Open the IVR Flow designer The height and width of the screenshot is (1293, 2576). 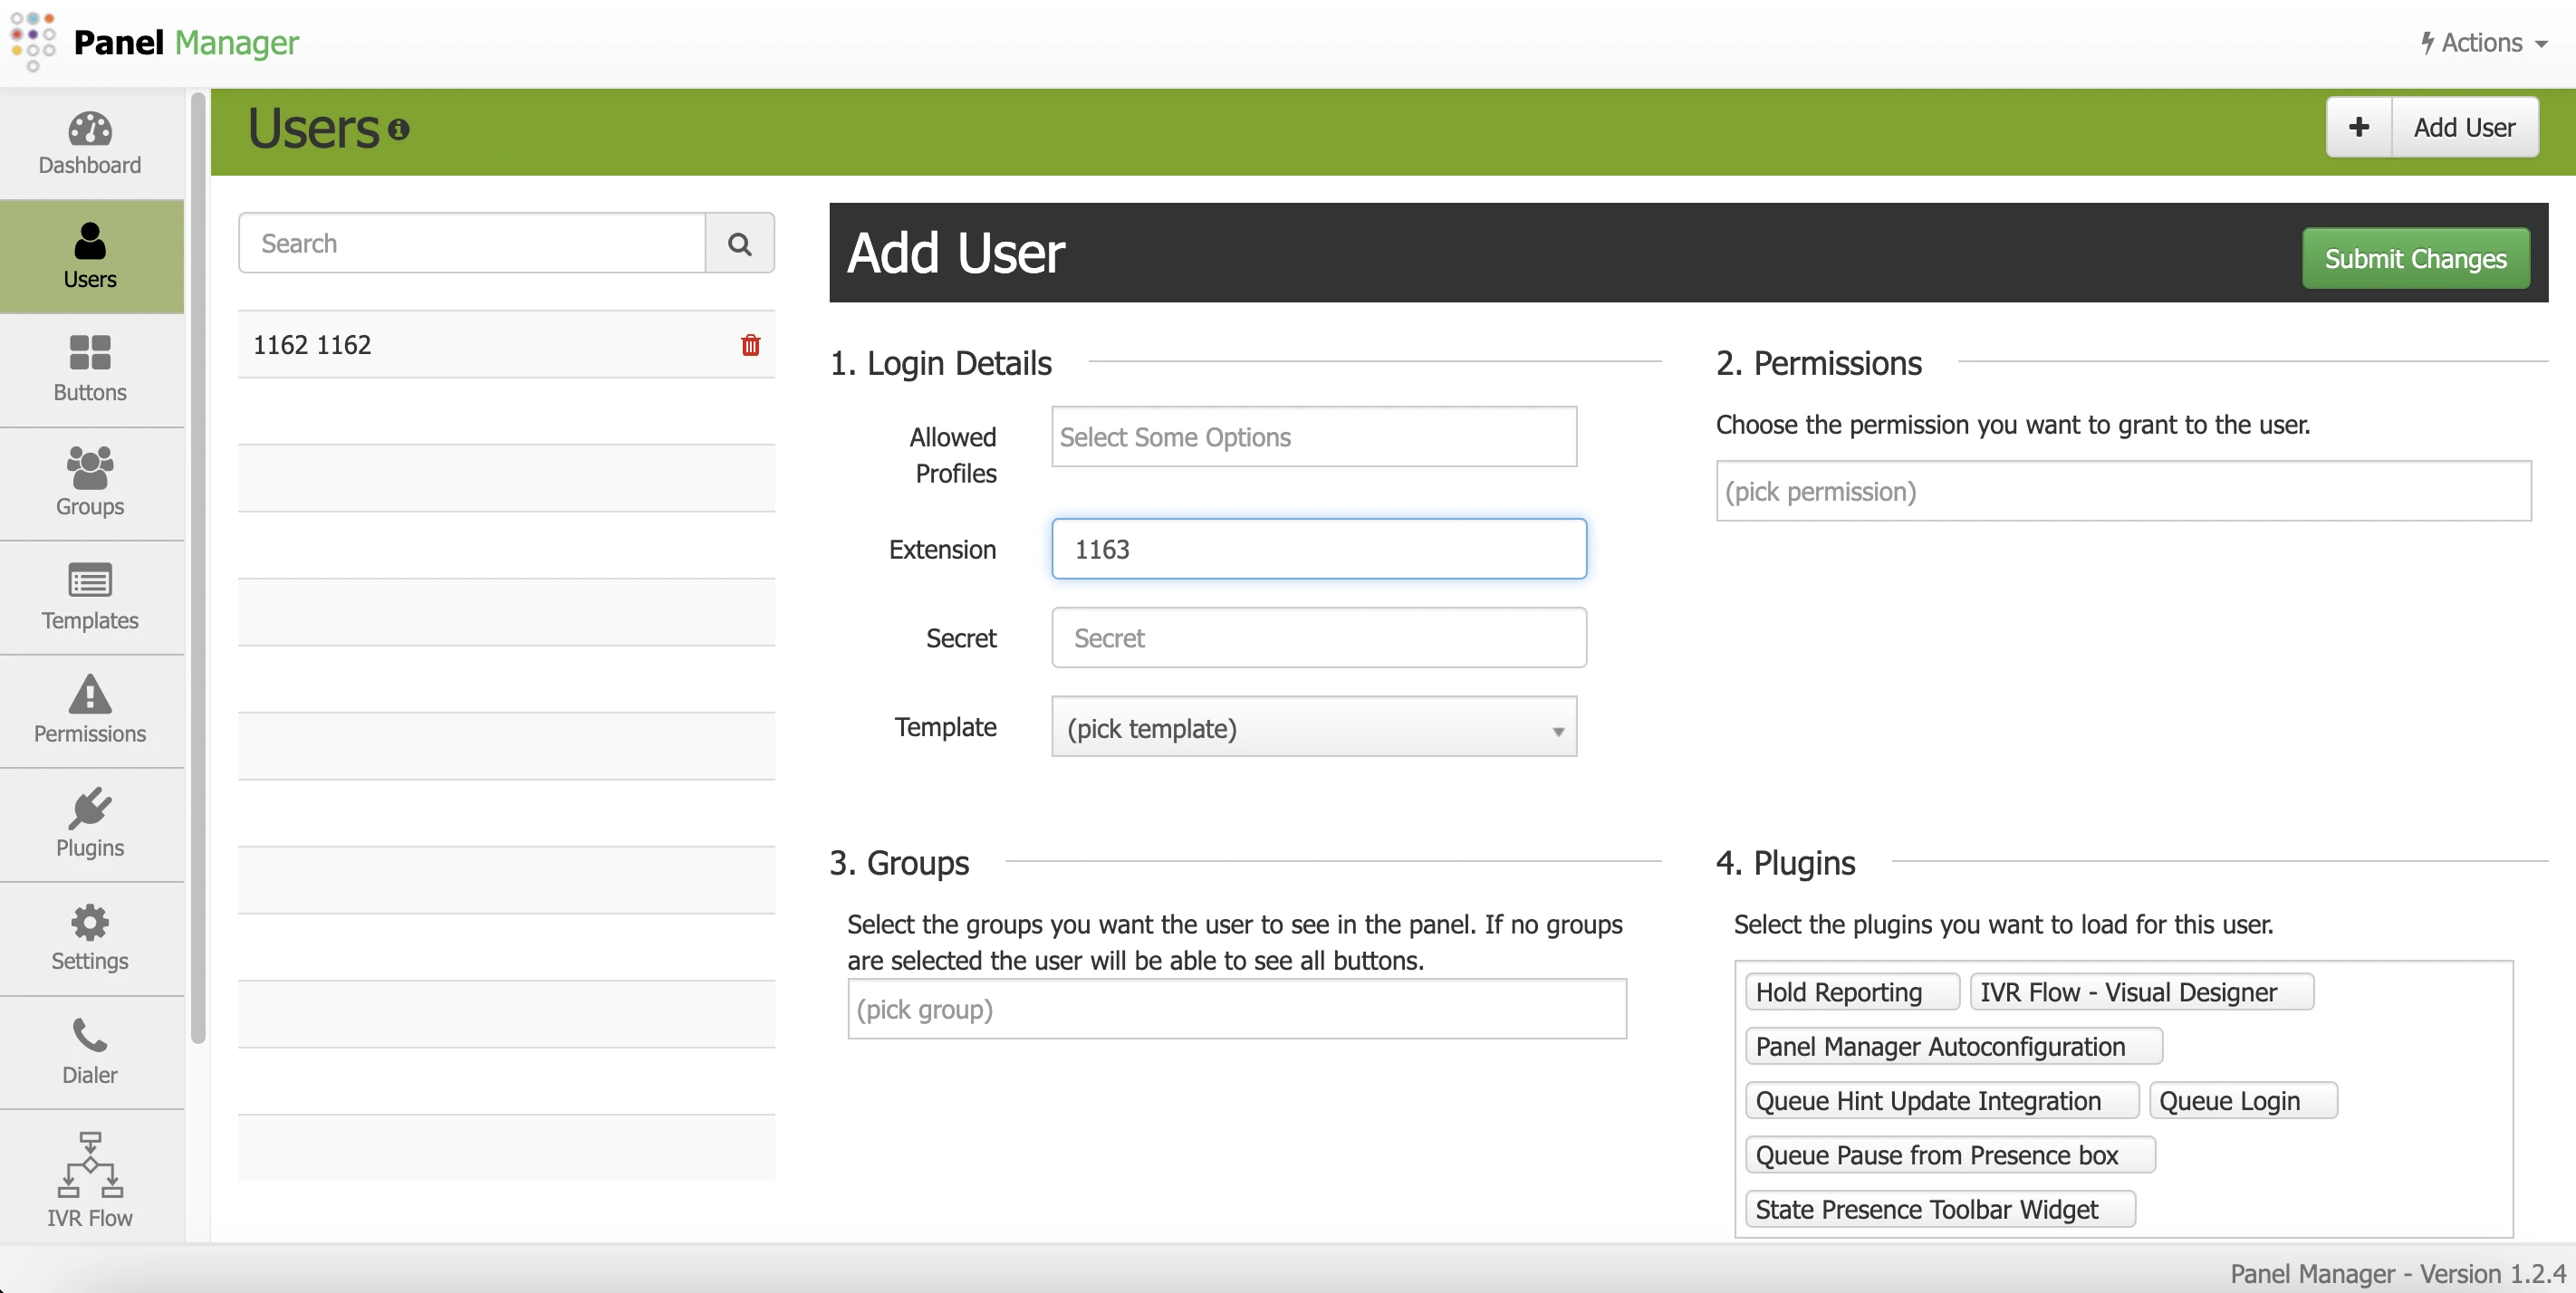coord(89,1178)
